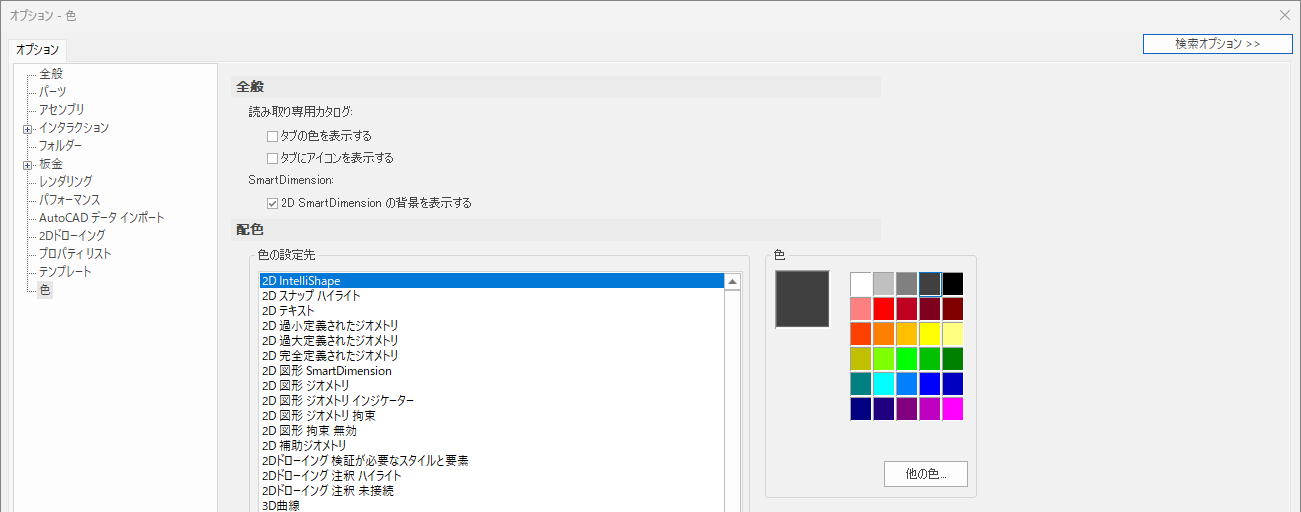Click the large current color preview
This screenshot has width=1301, height=512.
802,298
